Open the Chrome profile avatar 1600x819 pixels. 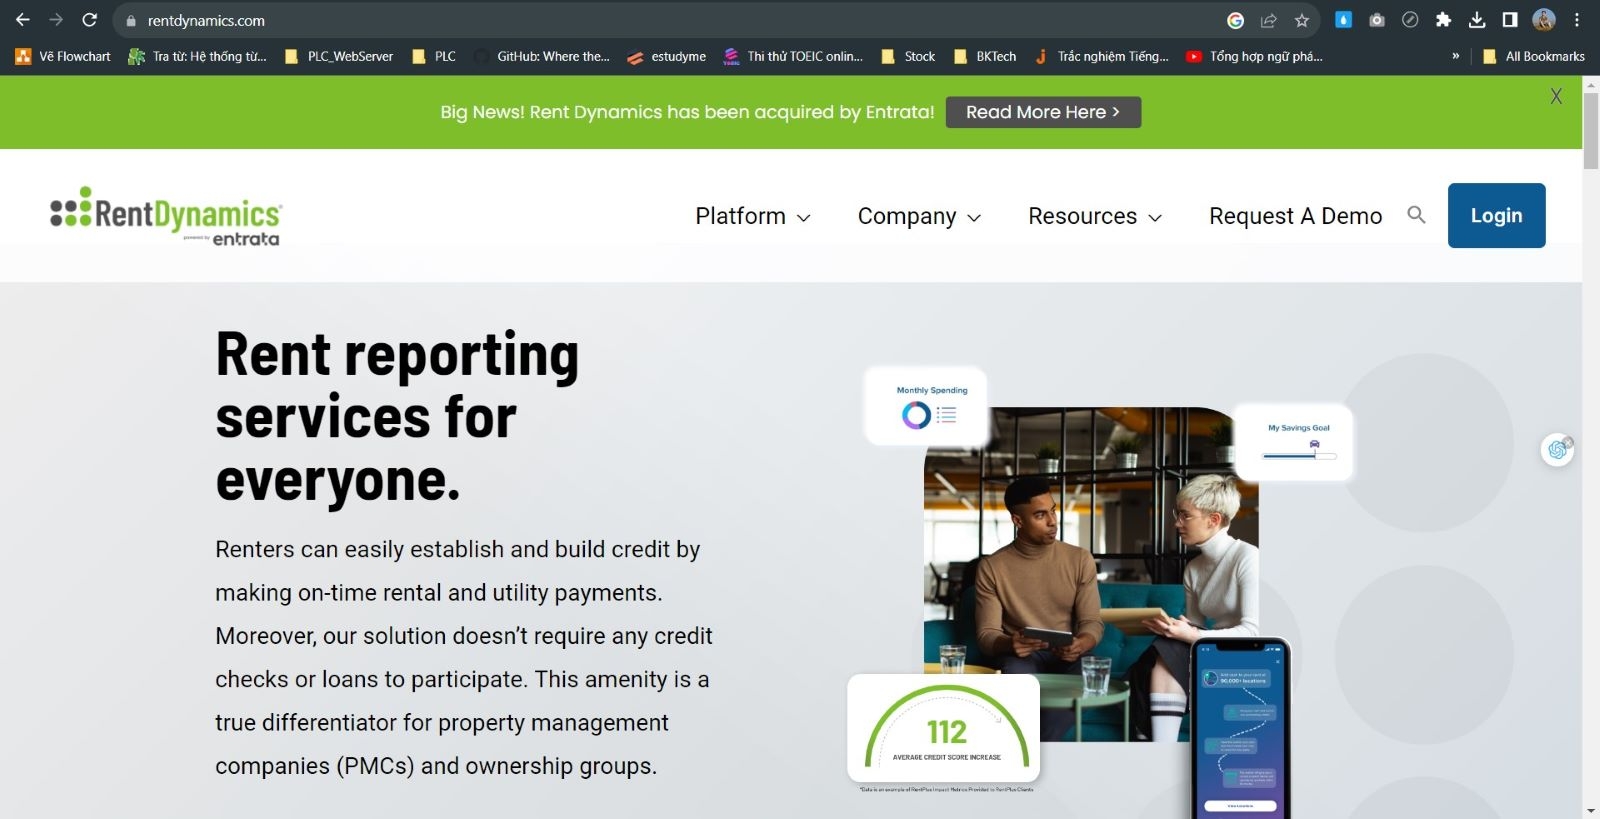(x=1544, y=20)
